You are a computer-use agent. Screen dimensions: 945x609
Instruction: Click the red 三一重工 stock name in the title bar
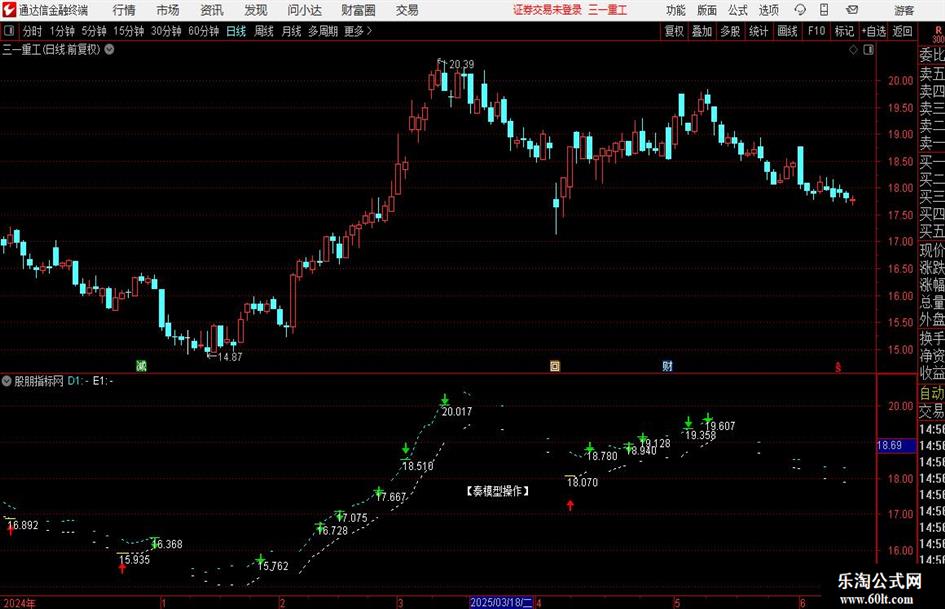click(608, 10)
